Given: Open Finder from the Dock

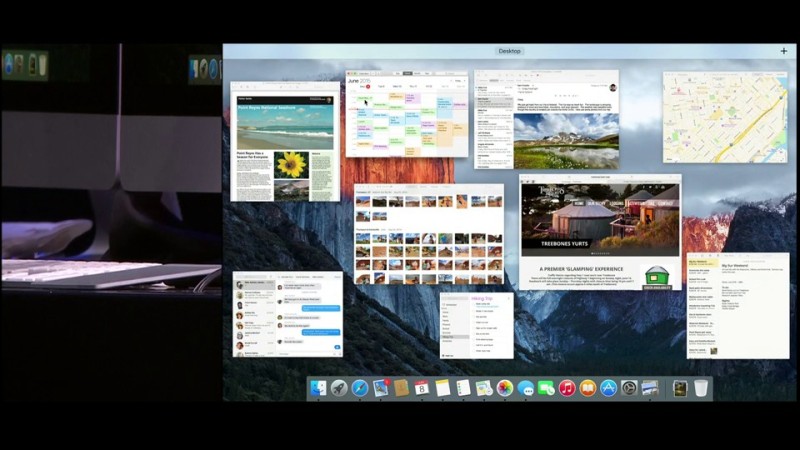Looking at the screenshot, I should pyautogui.click(x=318, y=388).
